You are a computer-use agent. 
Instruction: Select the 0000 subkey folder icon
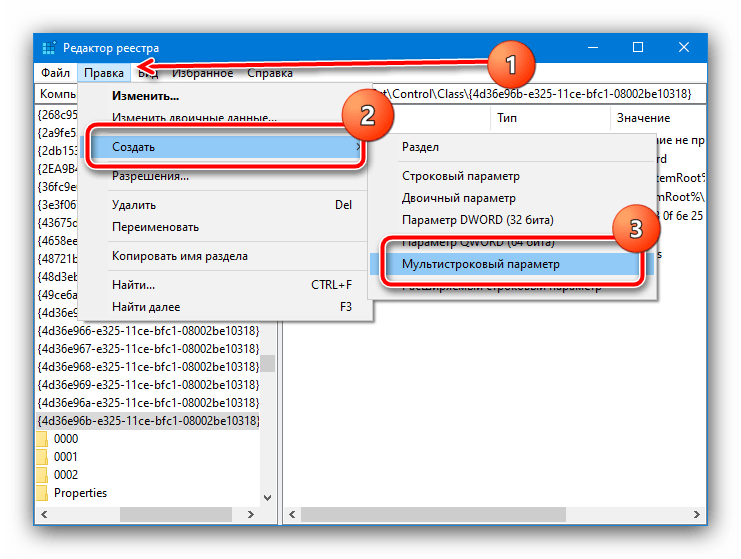pos(42,439)
